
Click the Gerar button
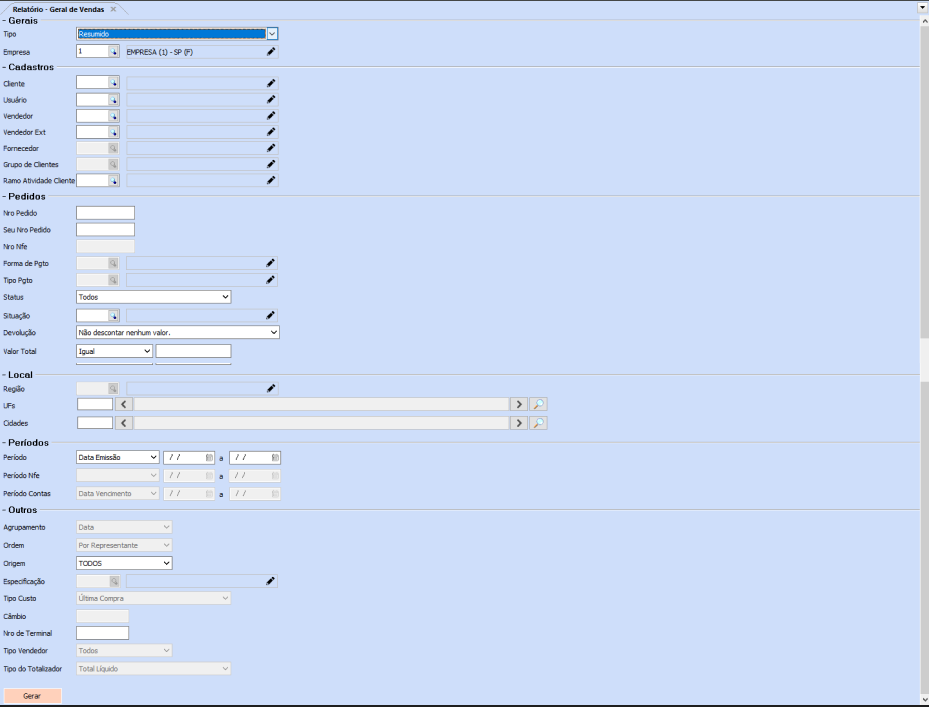click(32, 695)
